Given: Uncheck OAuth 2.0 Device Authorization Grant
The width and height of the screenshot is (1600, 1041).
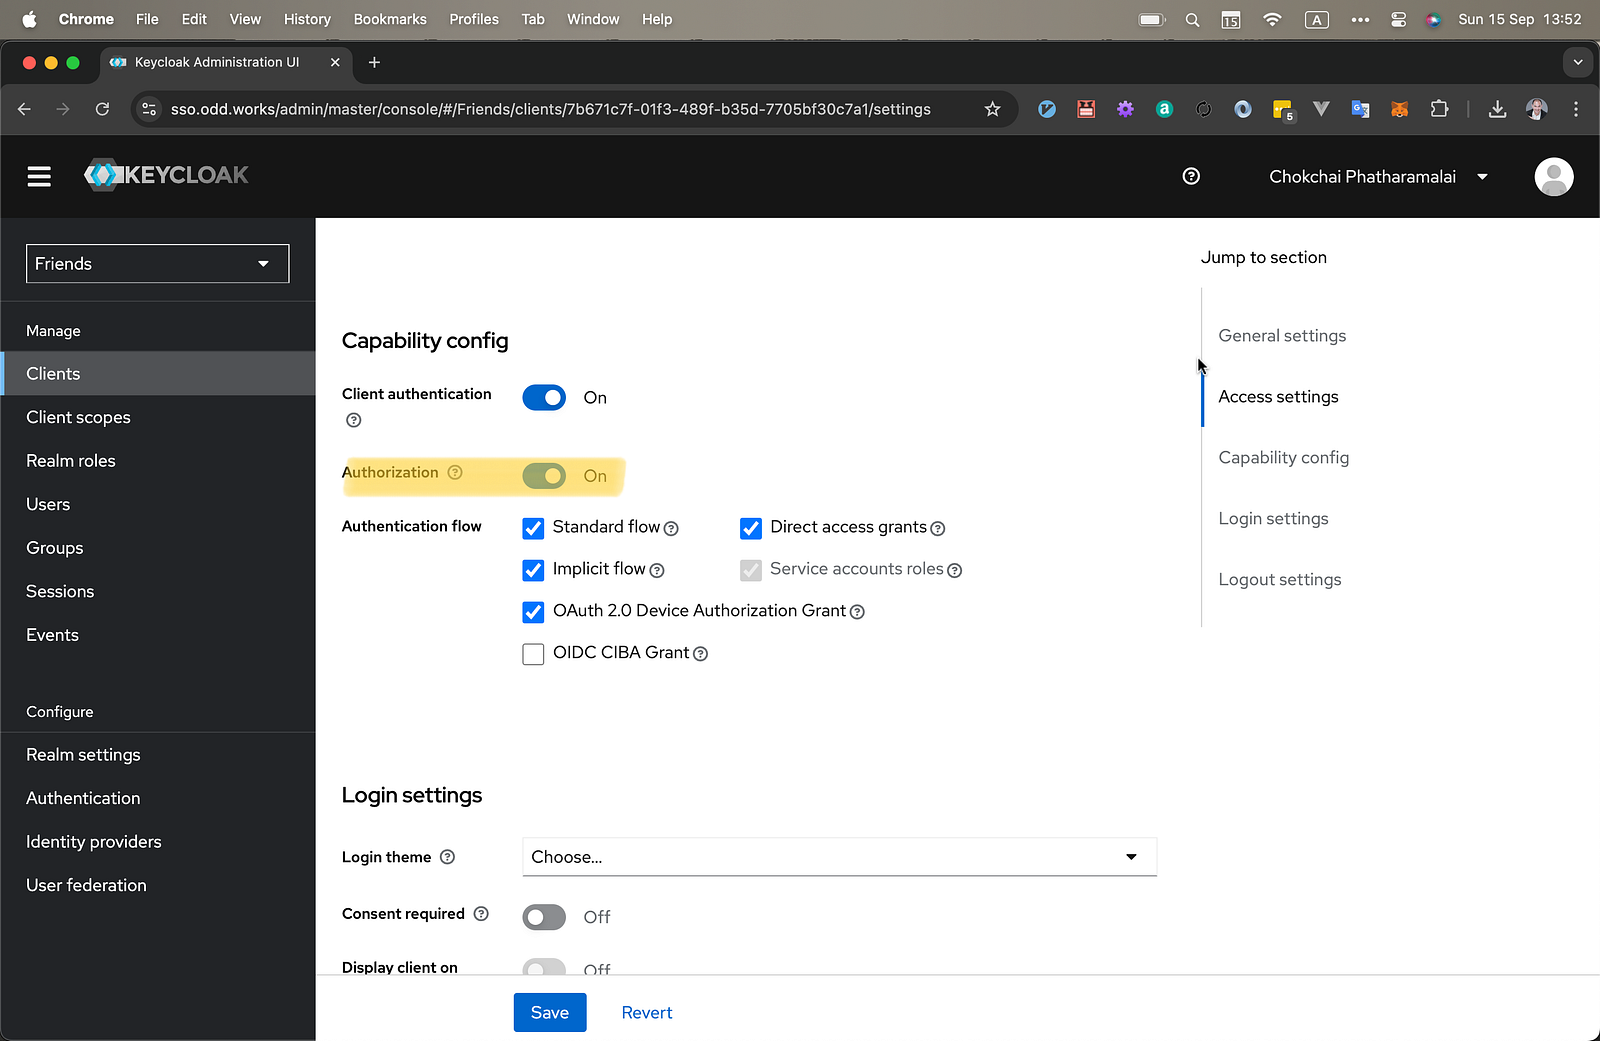Looking at the screenshot, I should pos(533,612).
